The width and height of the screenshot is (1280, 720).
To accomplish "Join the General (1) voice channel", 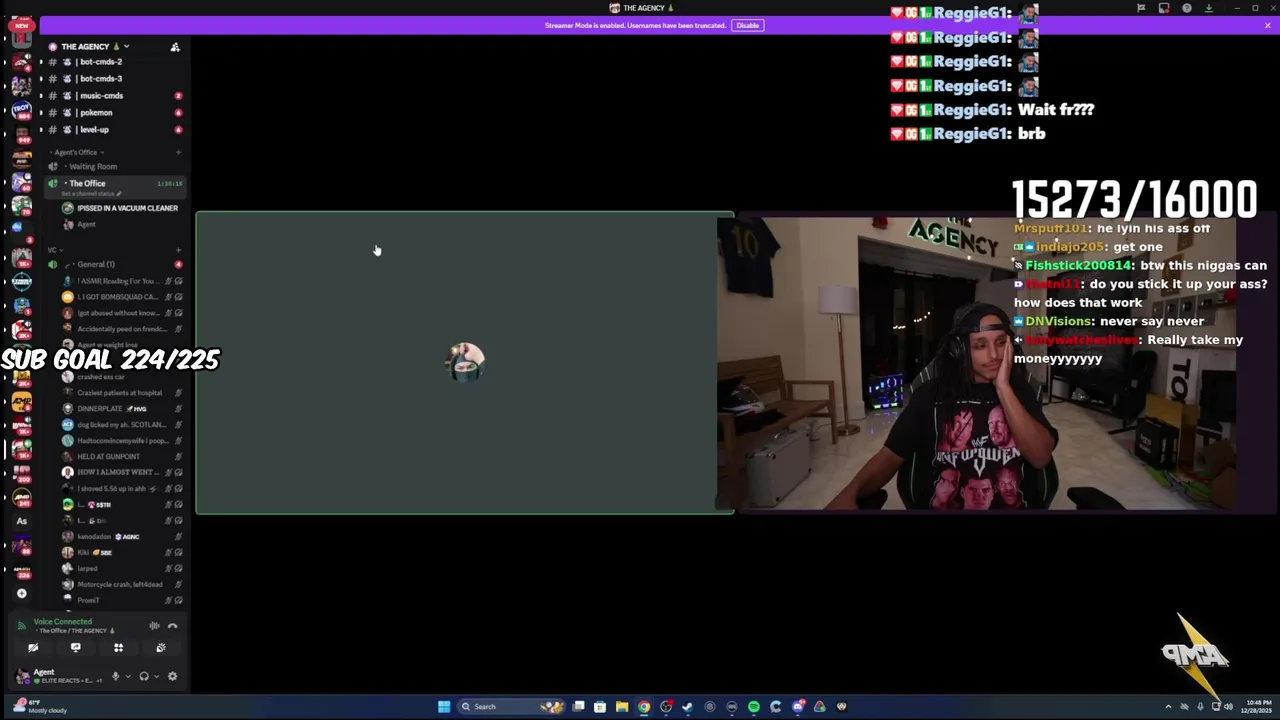I will point(96,265).
